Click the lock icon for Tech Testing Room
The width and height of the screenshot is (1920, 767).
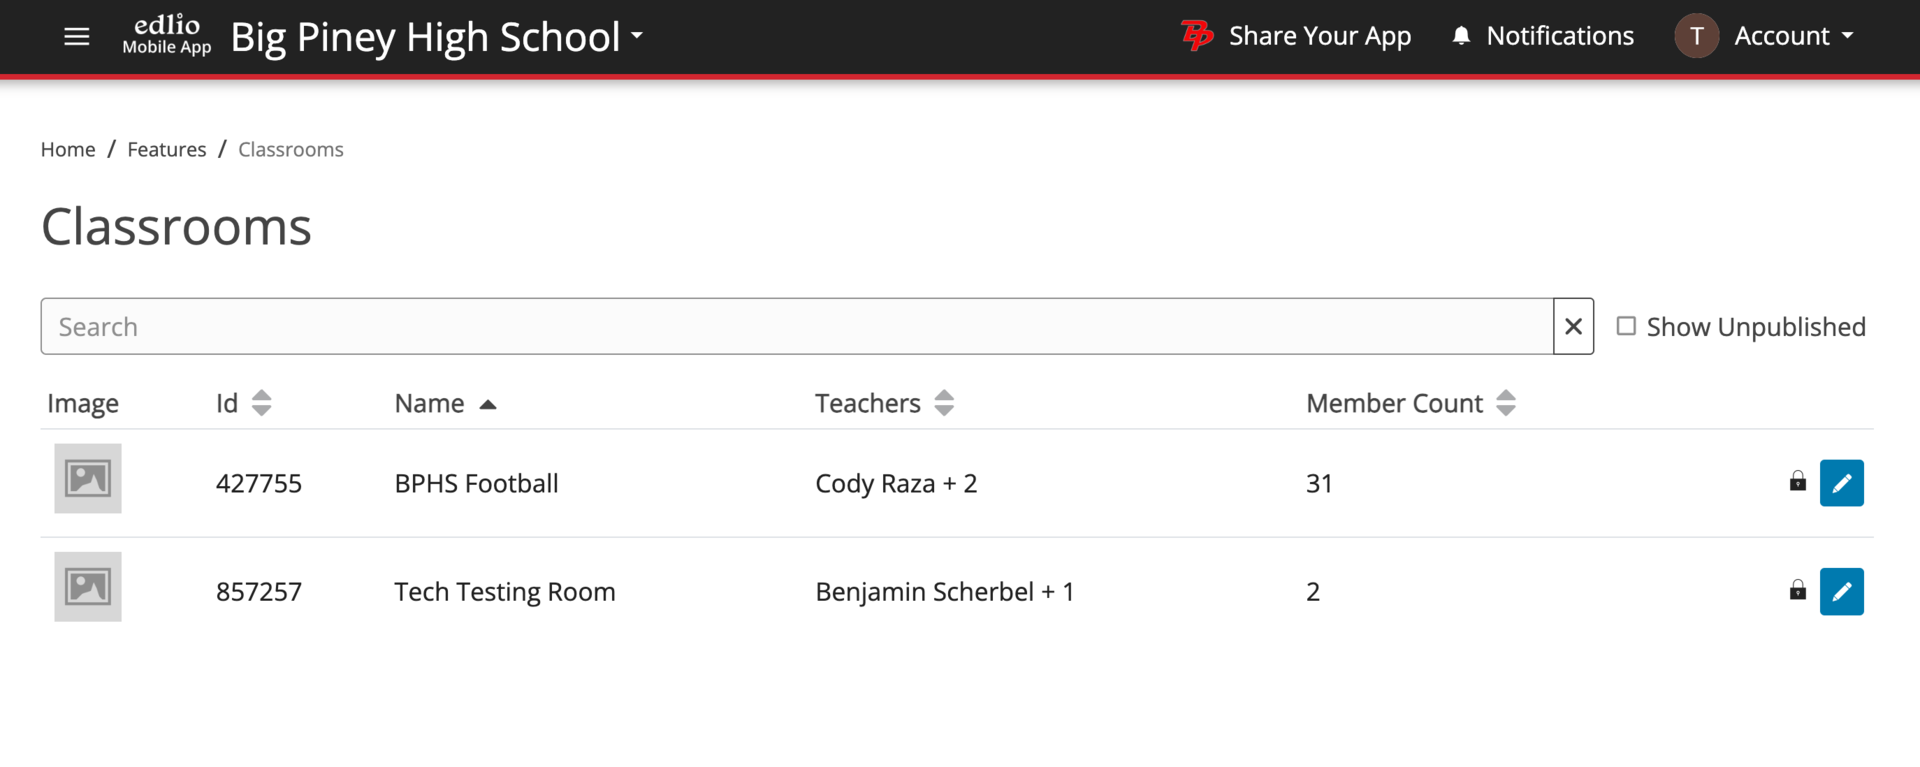click(x=1797, y=590)
